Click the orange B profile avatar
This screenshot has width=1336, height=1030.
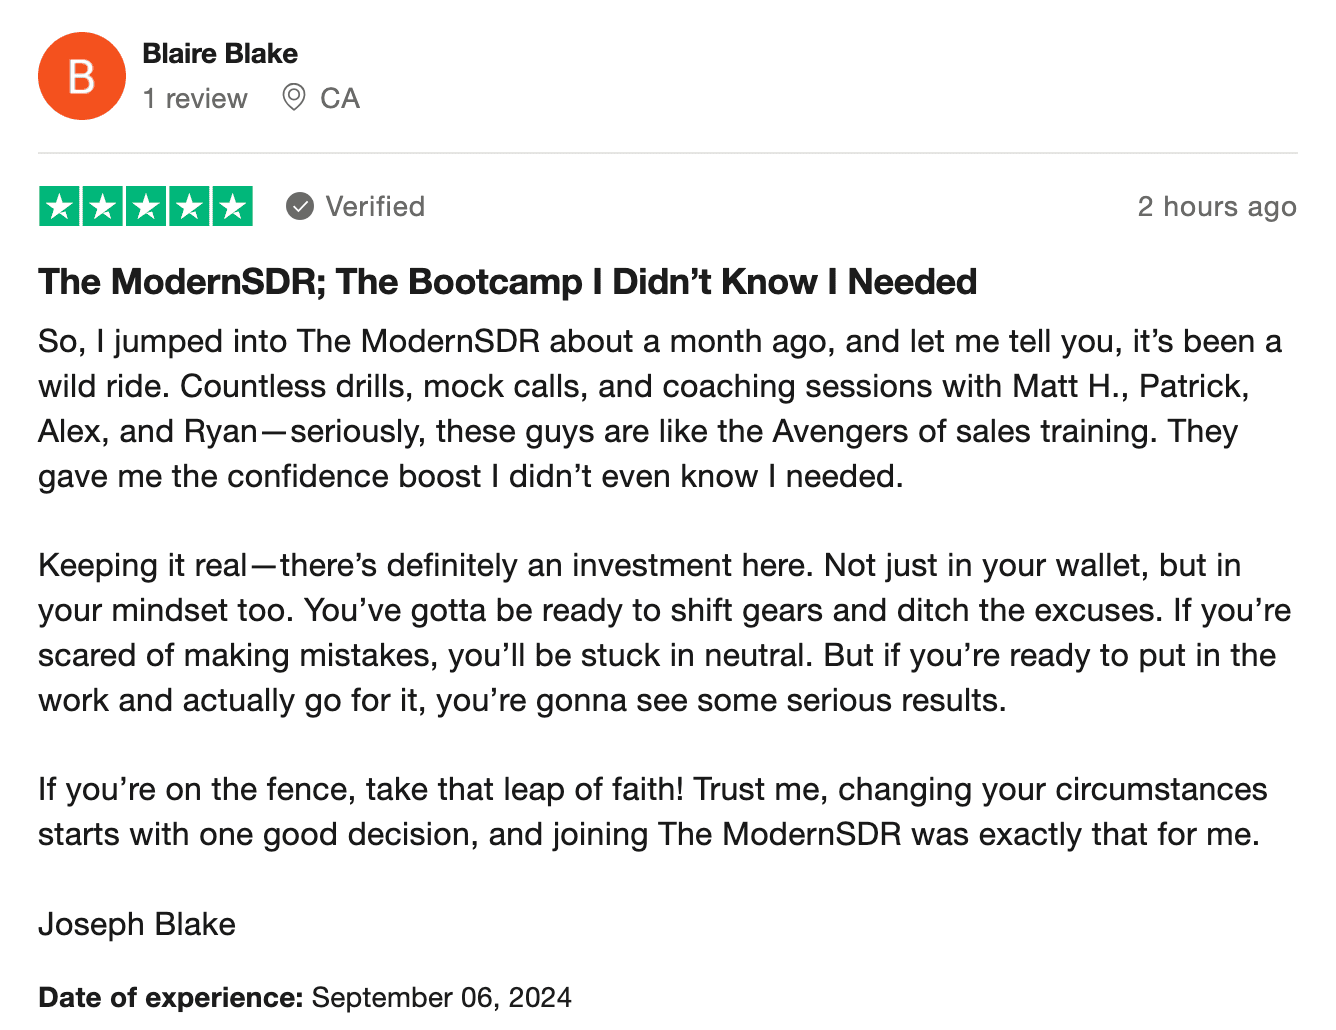(82, 76)
